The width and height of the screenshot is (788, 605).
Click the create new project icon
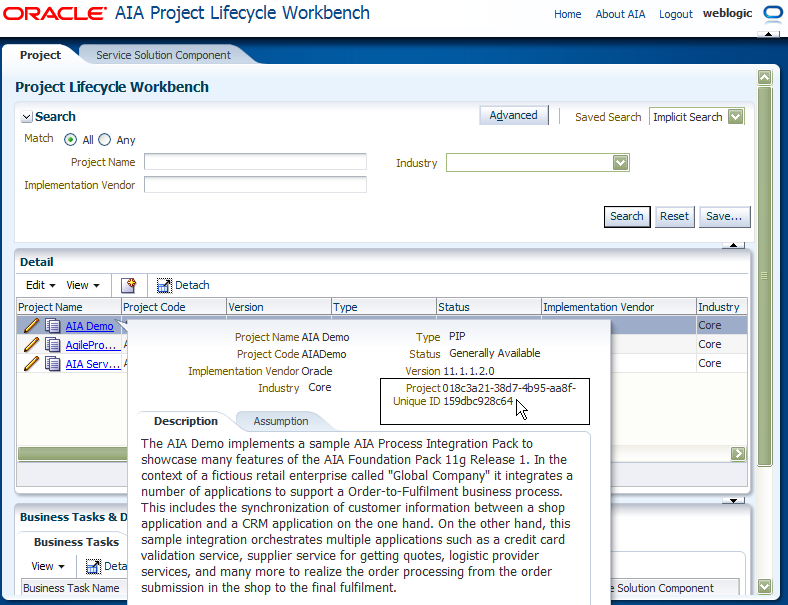pos(129,285)
